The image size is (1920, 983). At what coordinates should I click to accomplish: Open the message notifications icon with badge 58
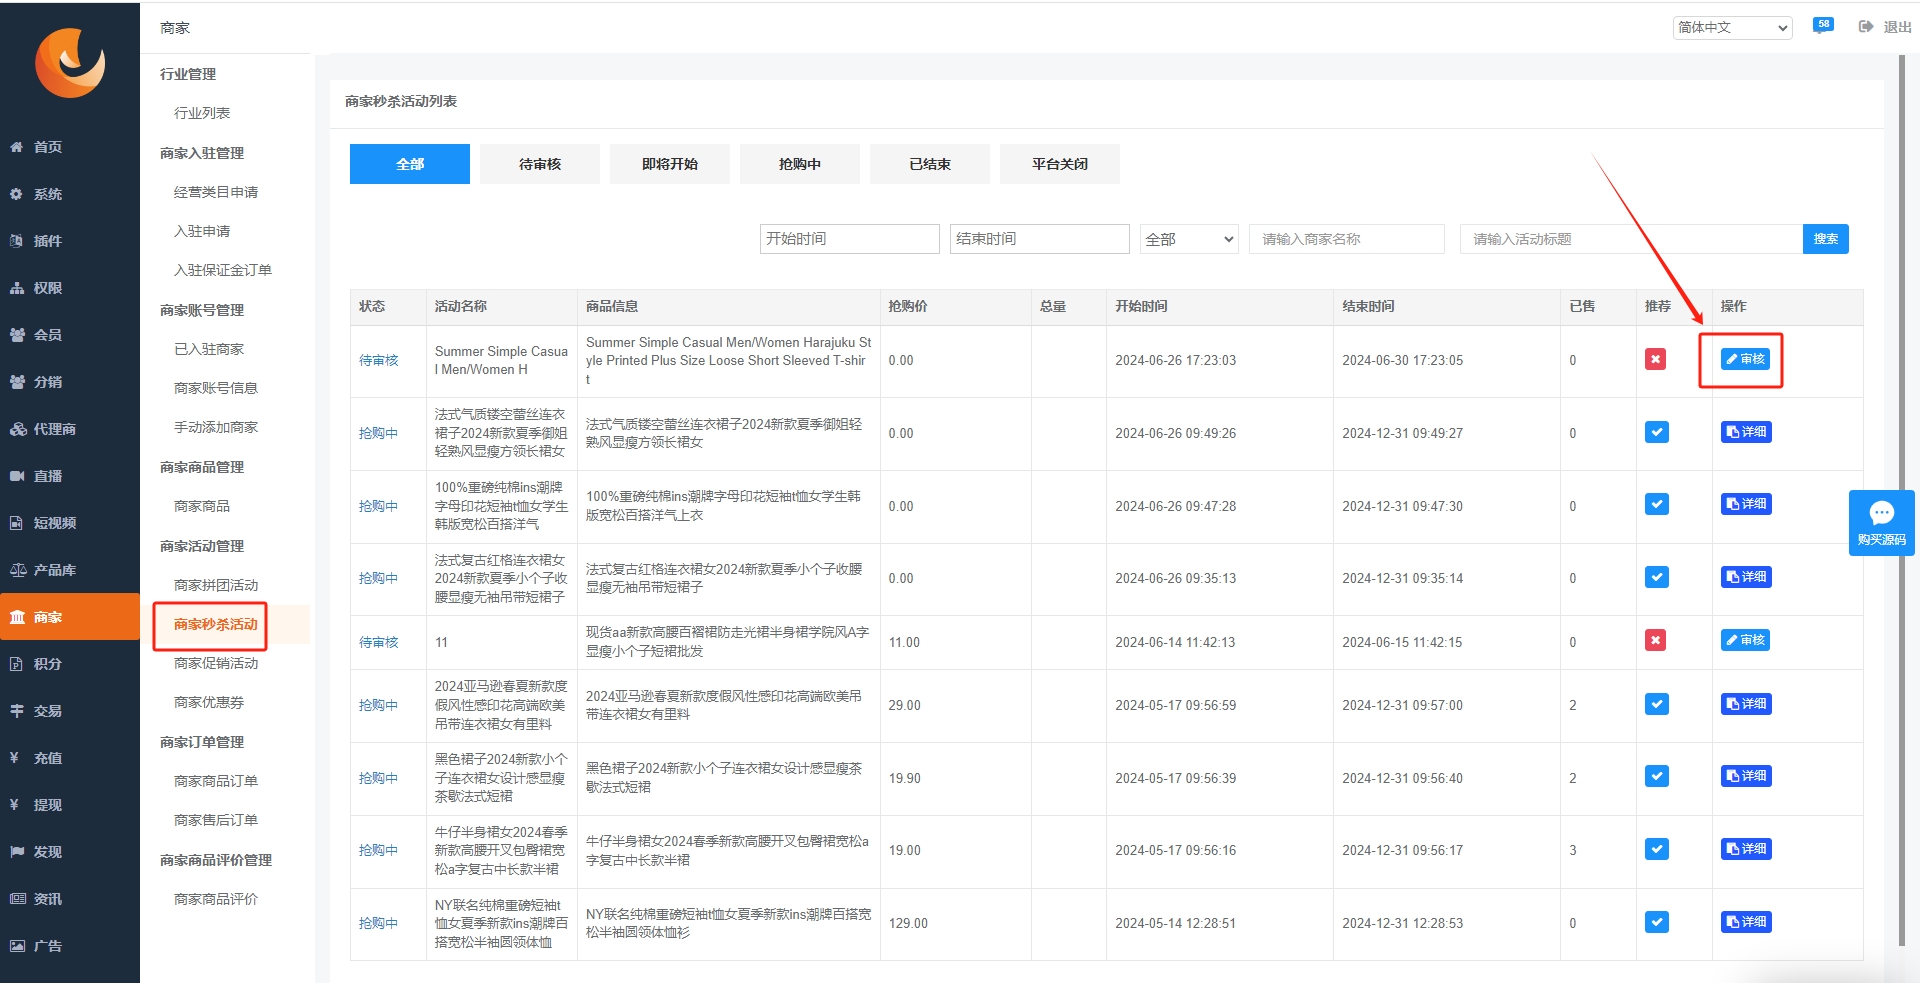pos(1823,26)
